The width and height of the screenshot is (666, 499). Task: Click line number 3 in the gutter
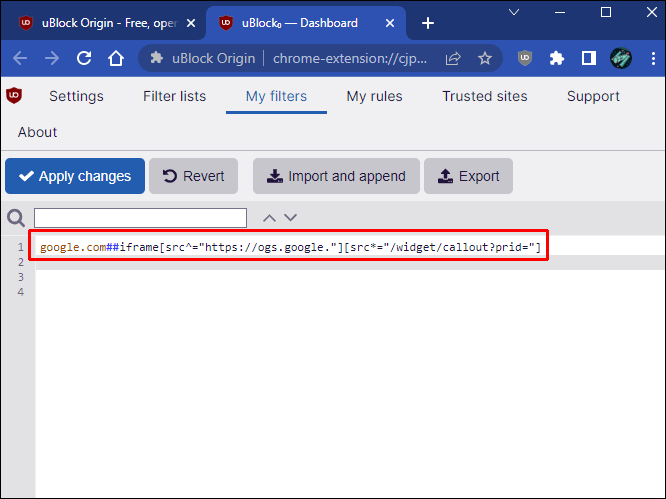pos(21,277)
